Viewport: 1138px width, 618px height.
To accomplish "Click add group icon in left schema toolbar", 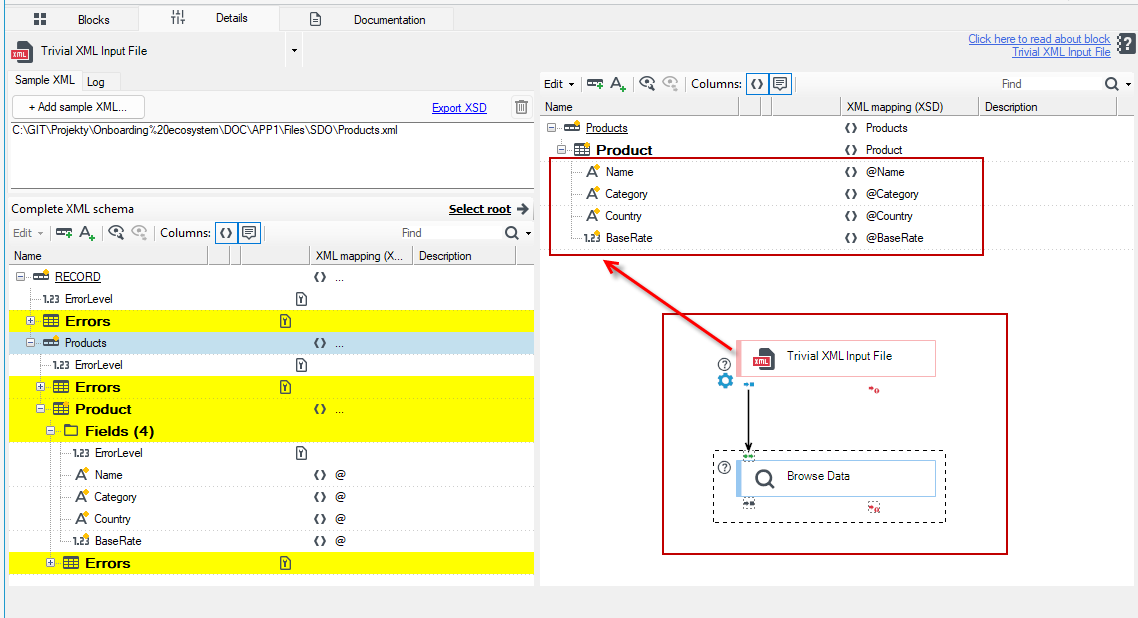I will point(64,233).
